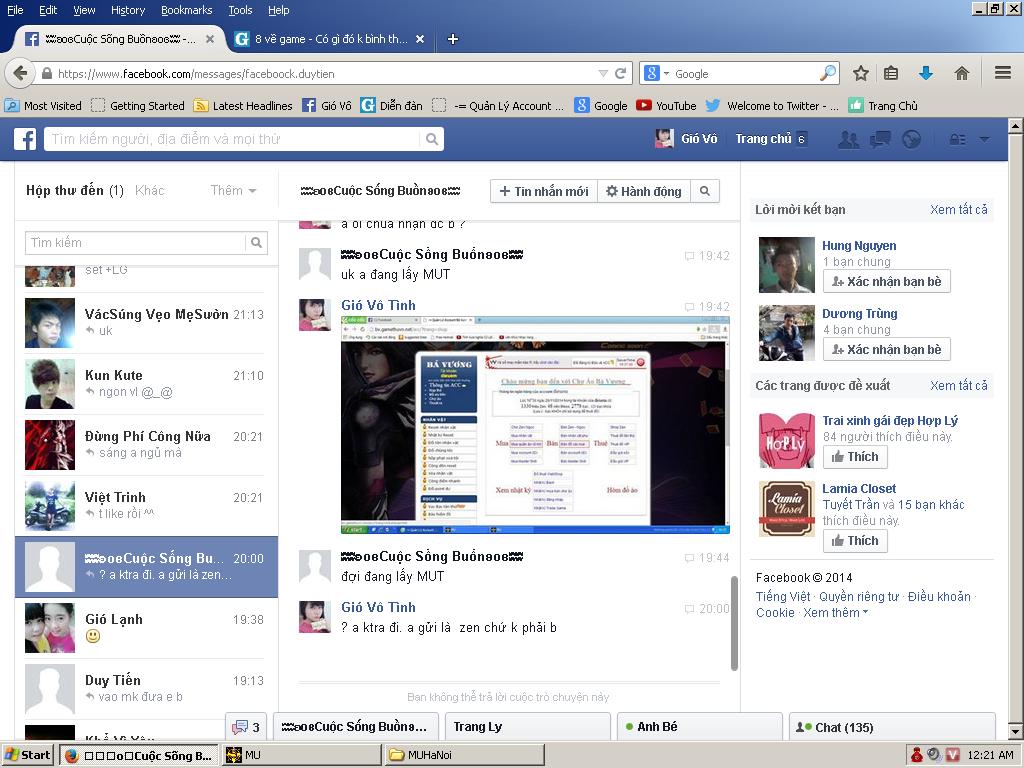The width and height of the screenshot is (1024, 768).
Task: Confirm friend request from Hung Nguyen
Action: (x=887, y=281)
